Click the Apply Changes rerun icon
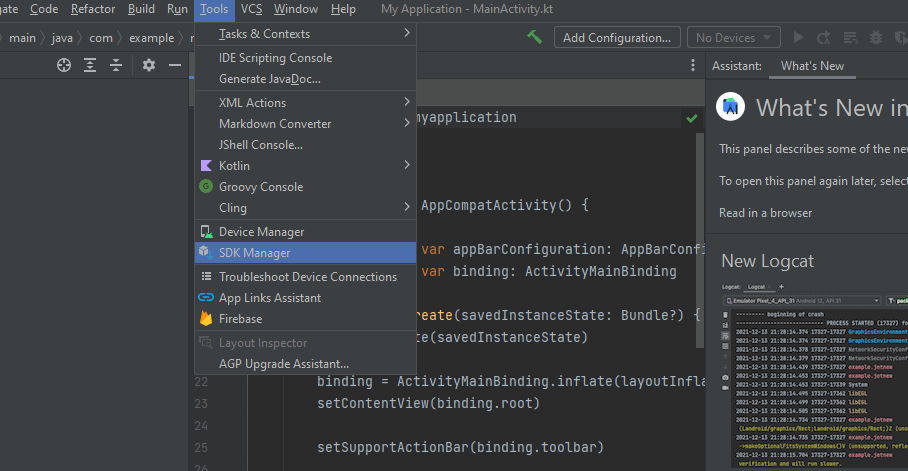 tap(823, 38)
